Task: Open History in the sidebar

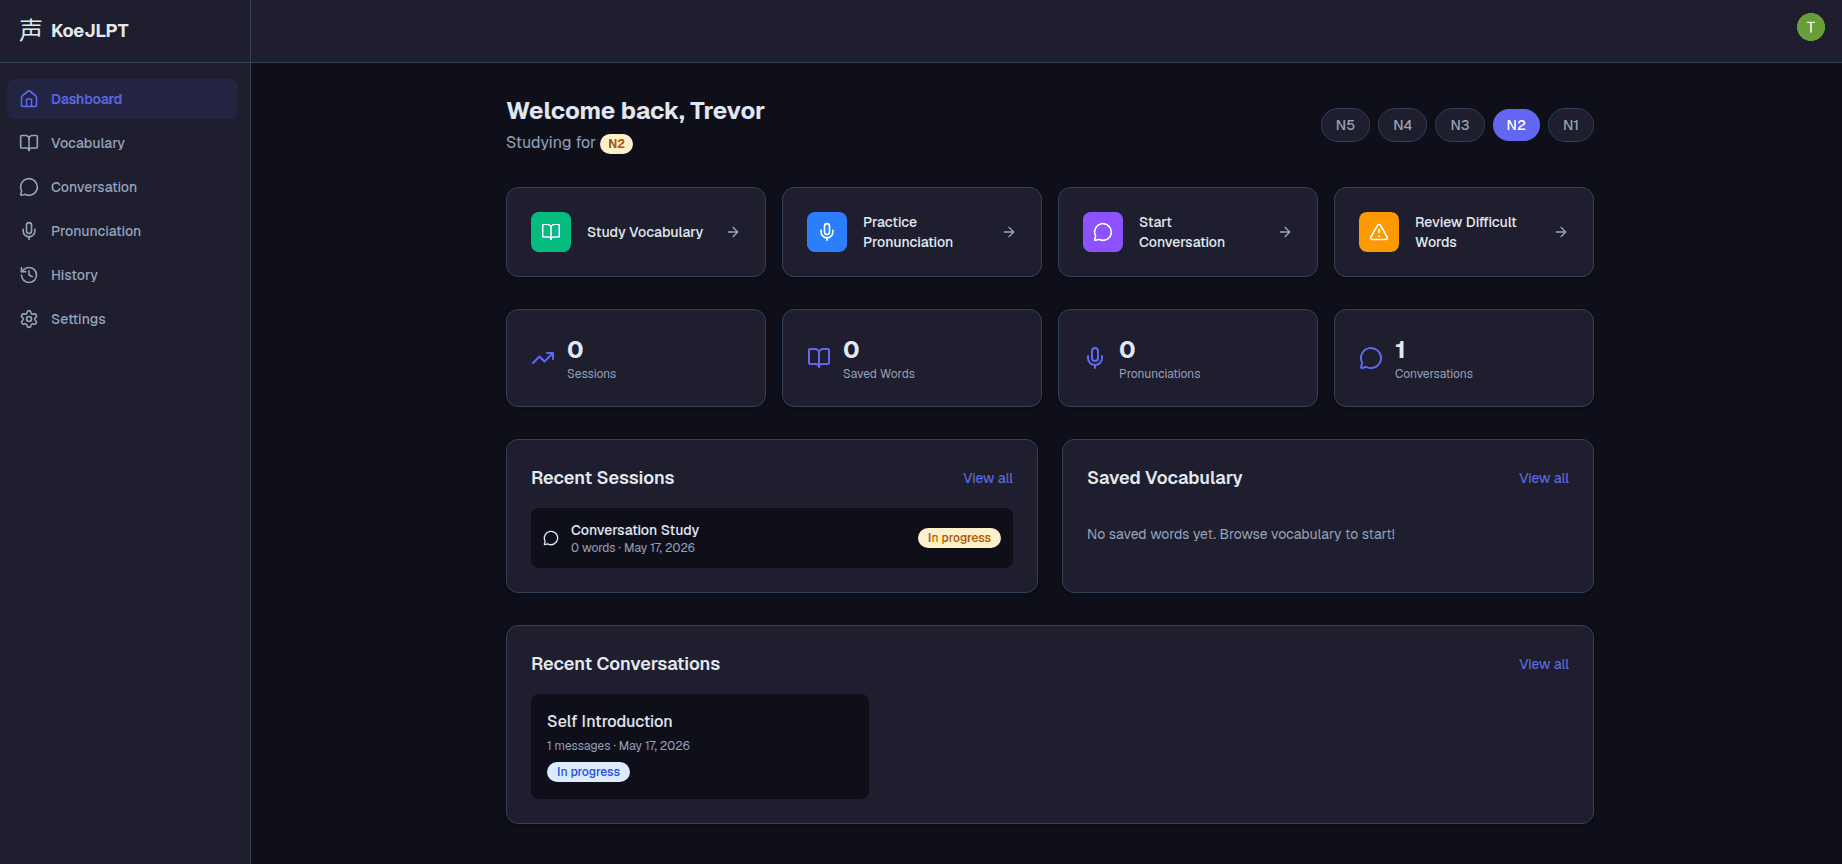Action: [122, 275]
